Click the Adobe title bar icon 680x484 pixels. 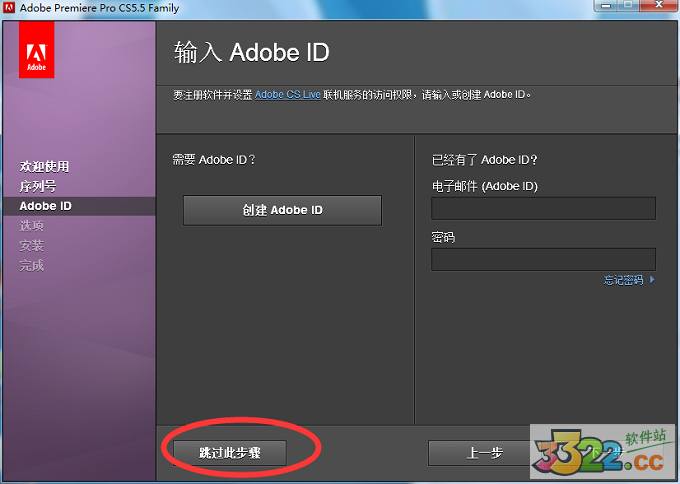[x=9, y=7]
